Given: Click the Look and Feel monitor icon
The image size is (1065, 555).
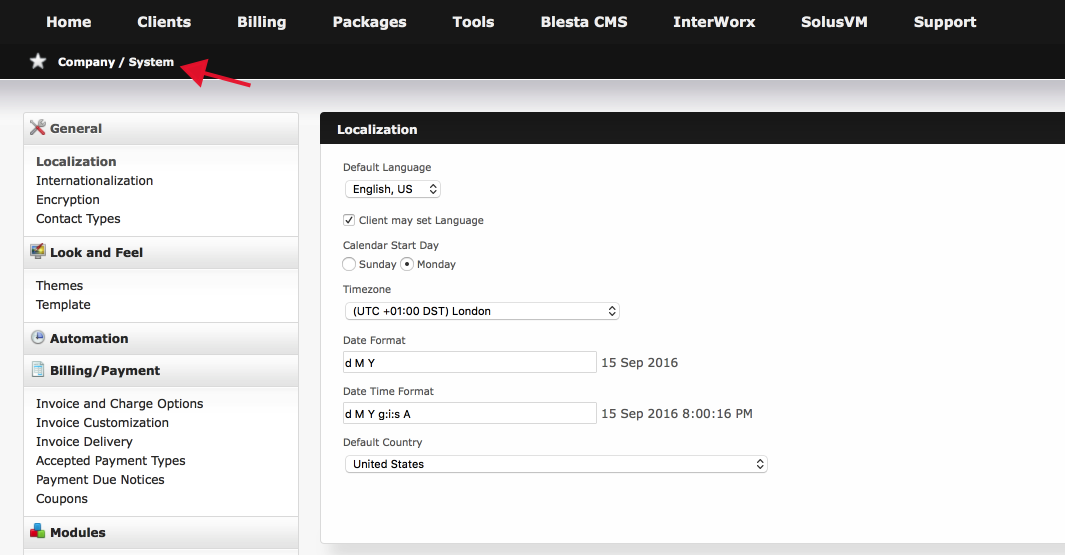Looking at the screenshot, I should (38, 251).
